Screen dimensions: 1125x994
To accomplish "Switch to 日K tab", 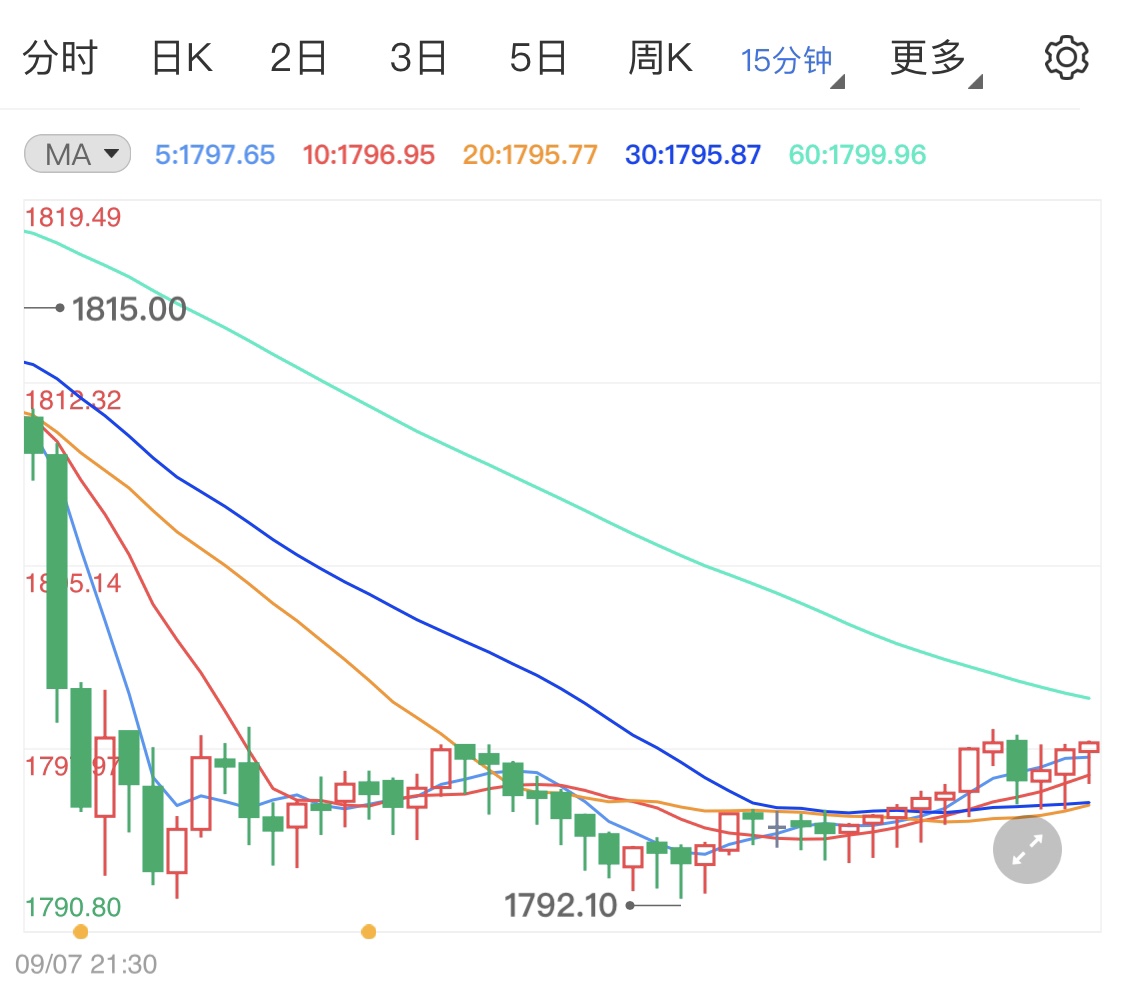I will coord(182,58).
